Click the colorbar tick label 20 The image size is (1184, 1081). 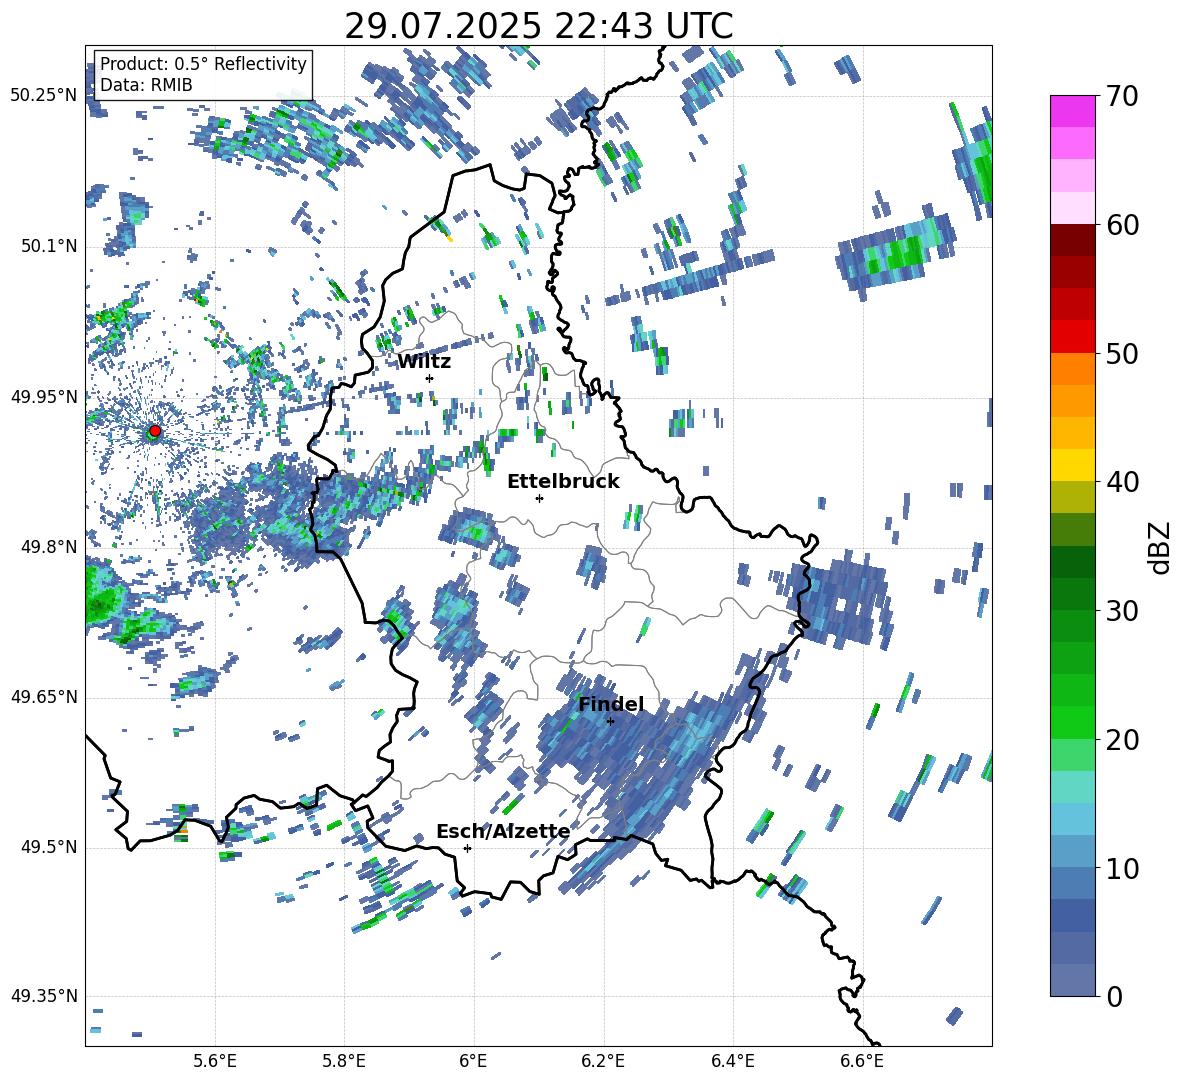1123,740
